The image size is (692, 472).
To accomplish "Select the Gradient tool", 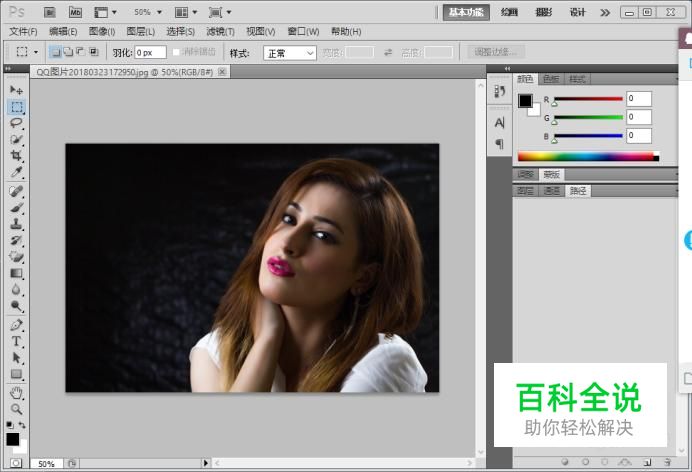I will (x=16, y=273).
